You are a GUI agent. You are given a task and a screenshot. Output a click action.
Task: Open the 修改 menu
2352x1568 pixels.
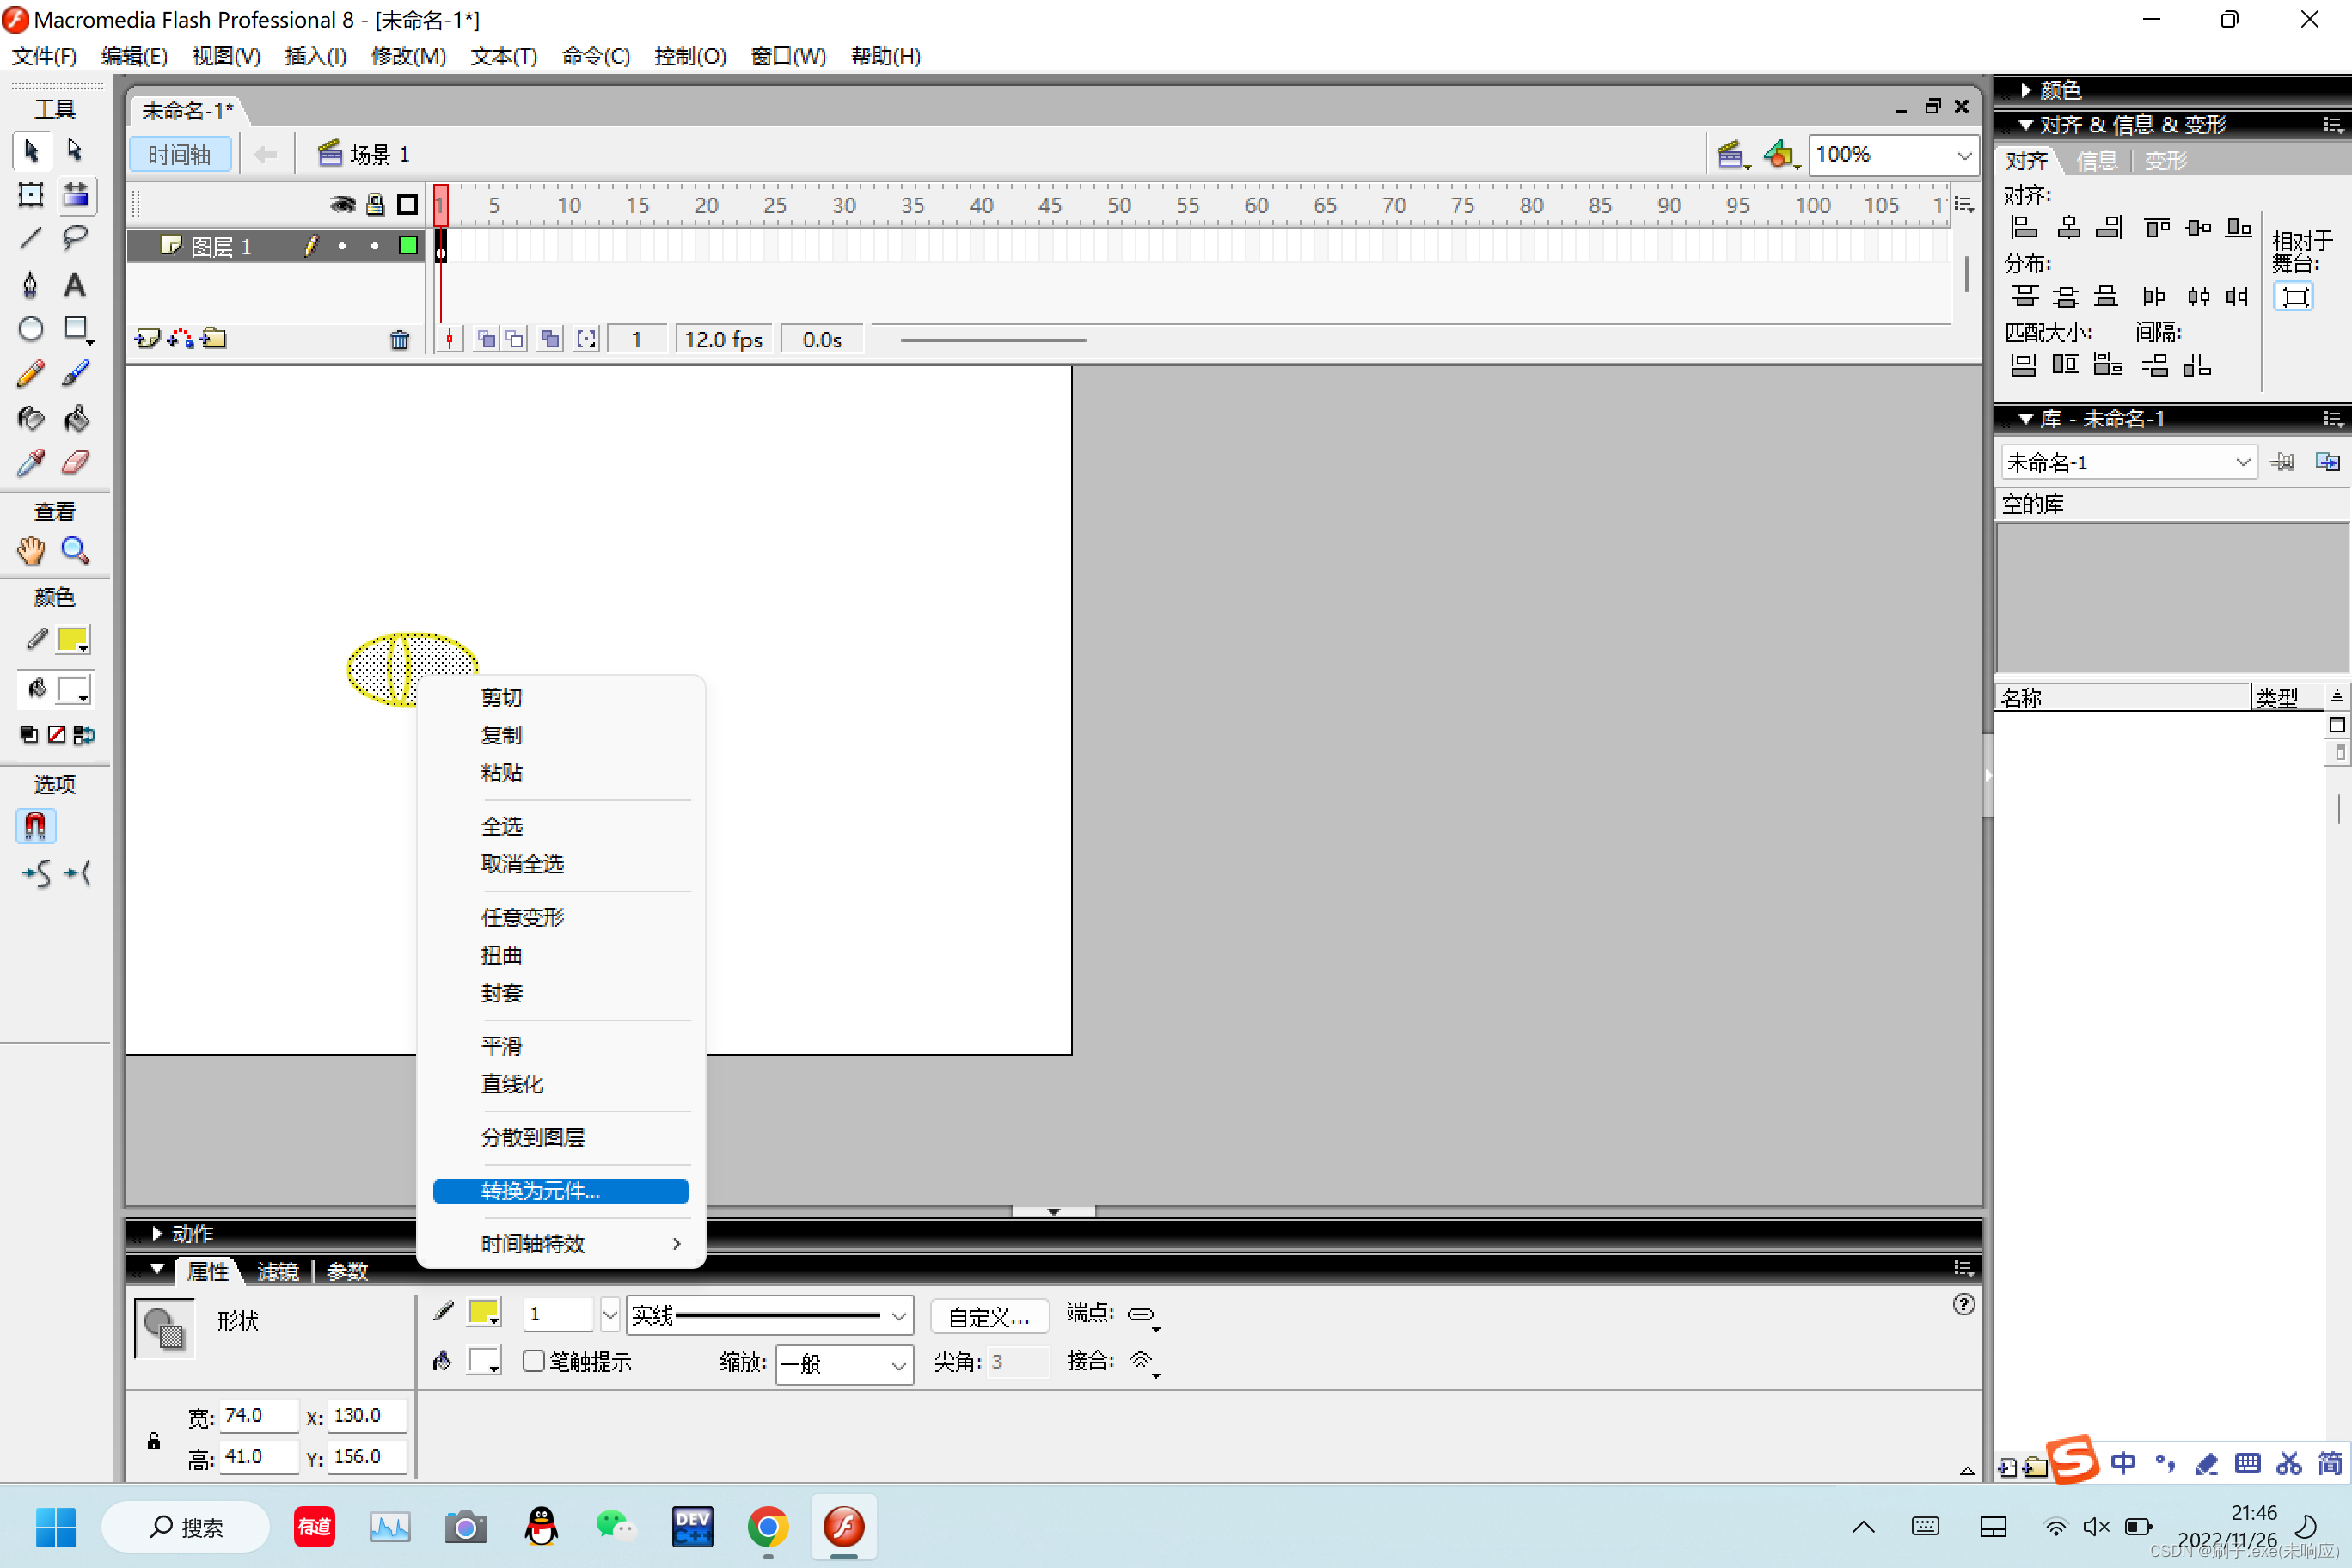point(408,56)
